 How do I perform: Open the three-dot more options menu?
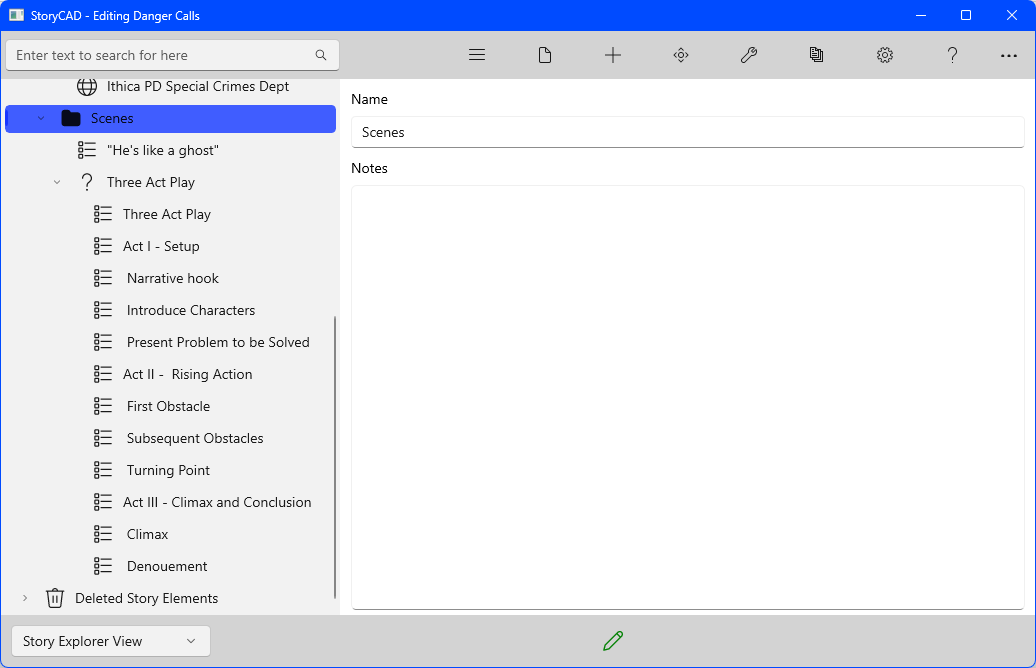[x=1009, y=56]
